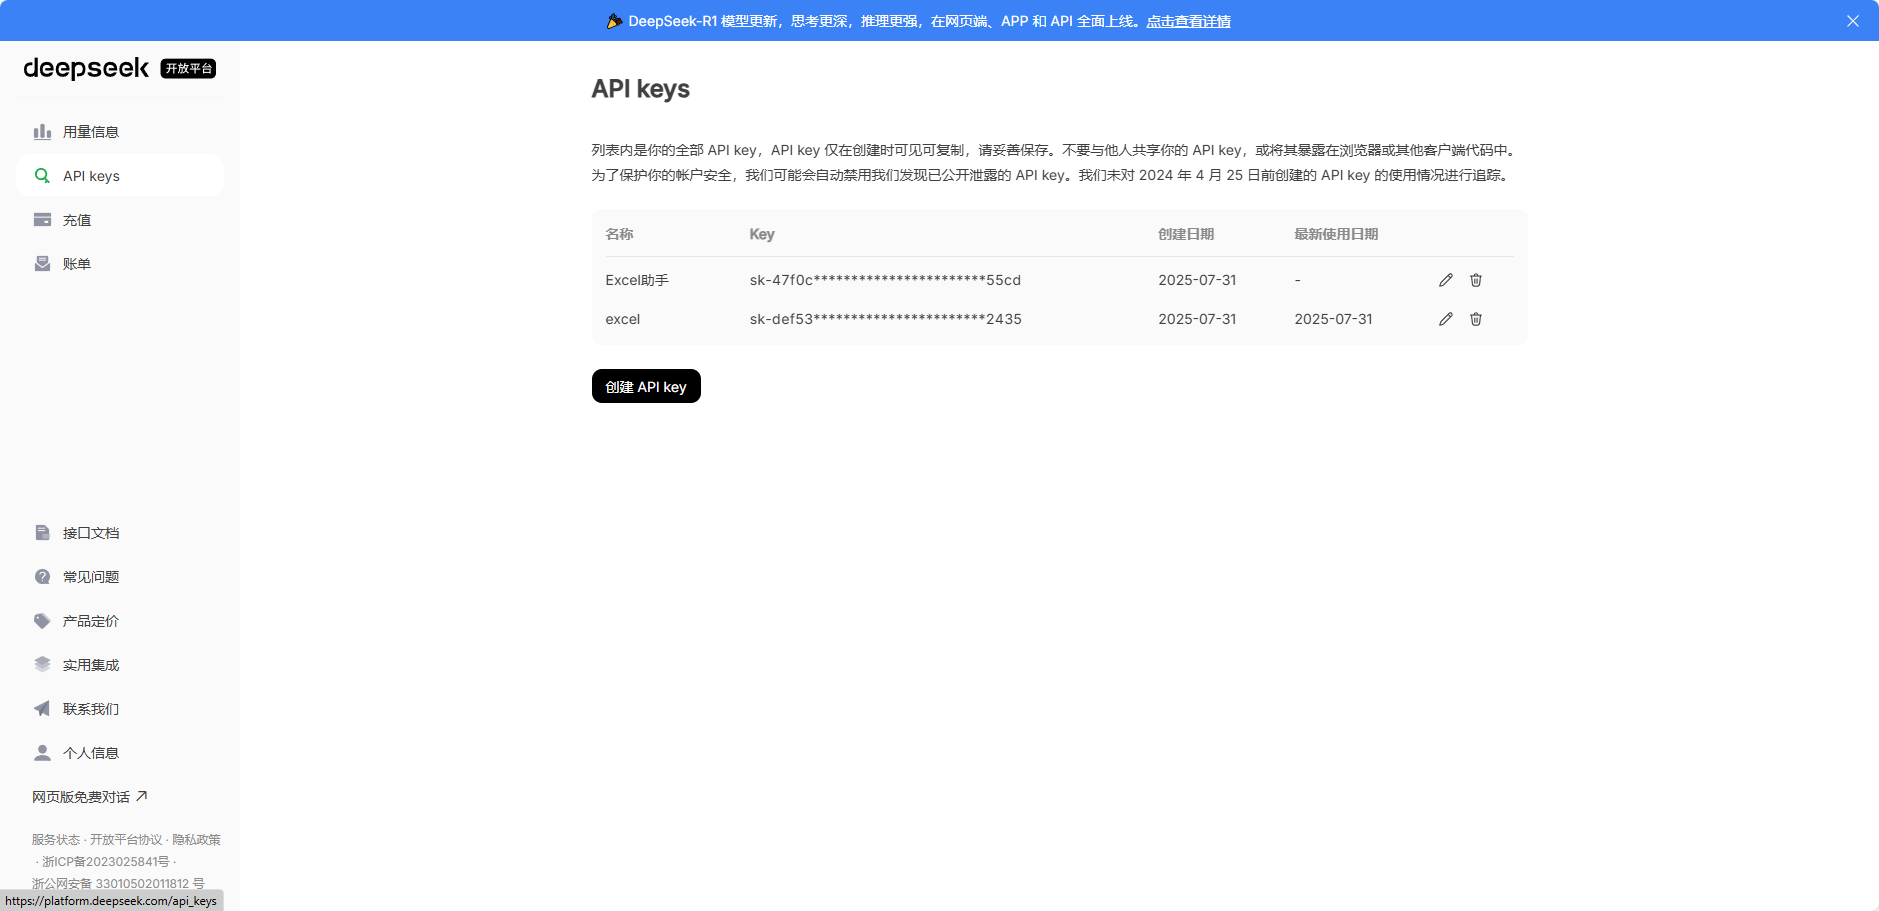Click the edit pencil icon for Excel助手 key

tap(1446, 280)
